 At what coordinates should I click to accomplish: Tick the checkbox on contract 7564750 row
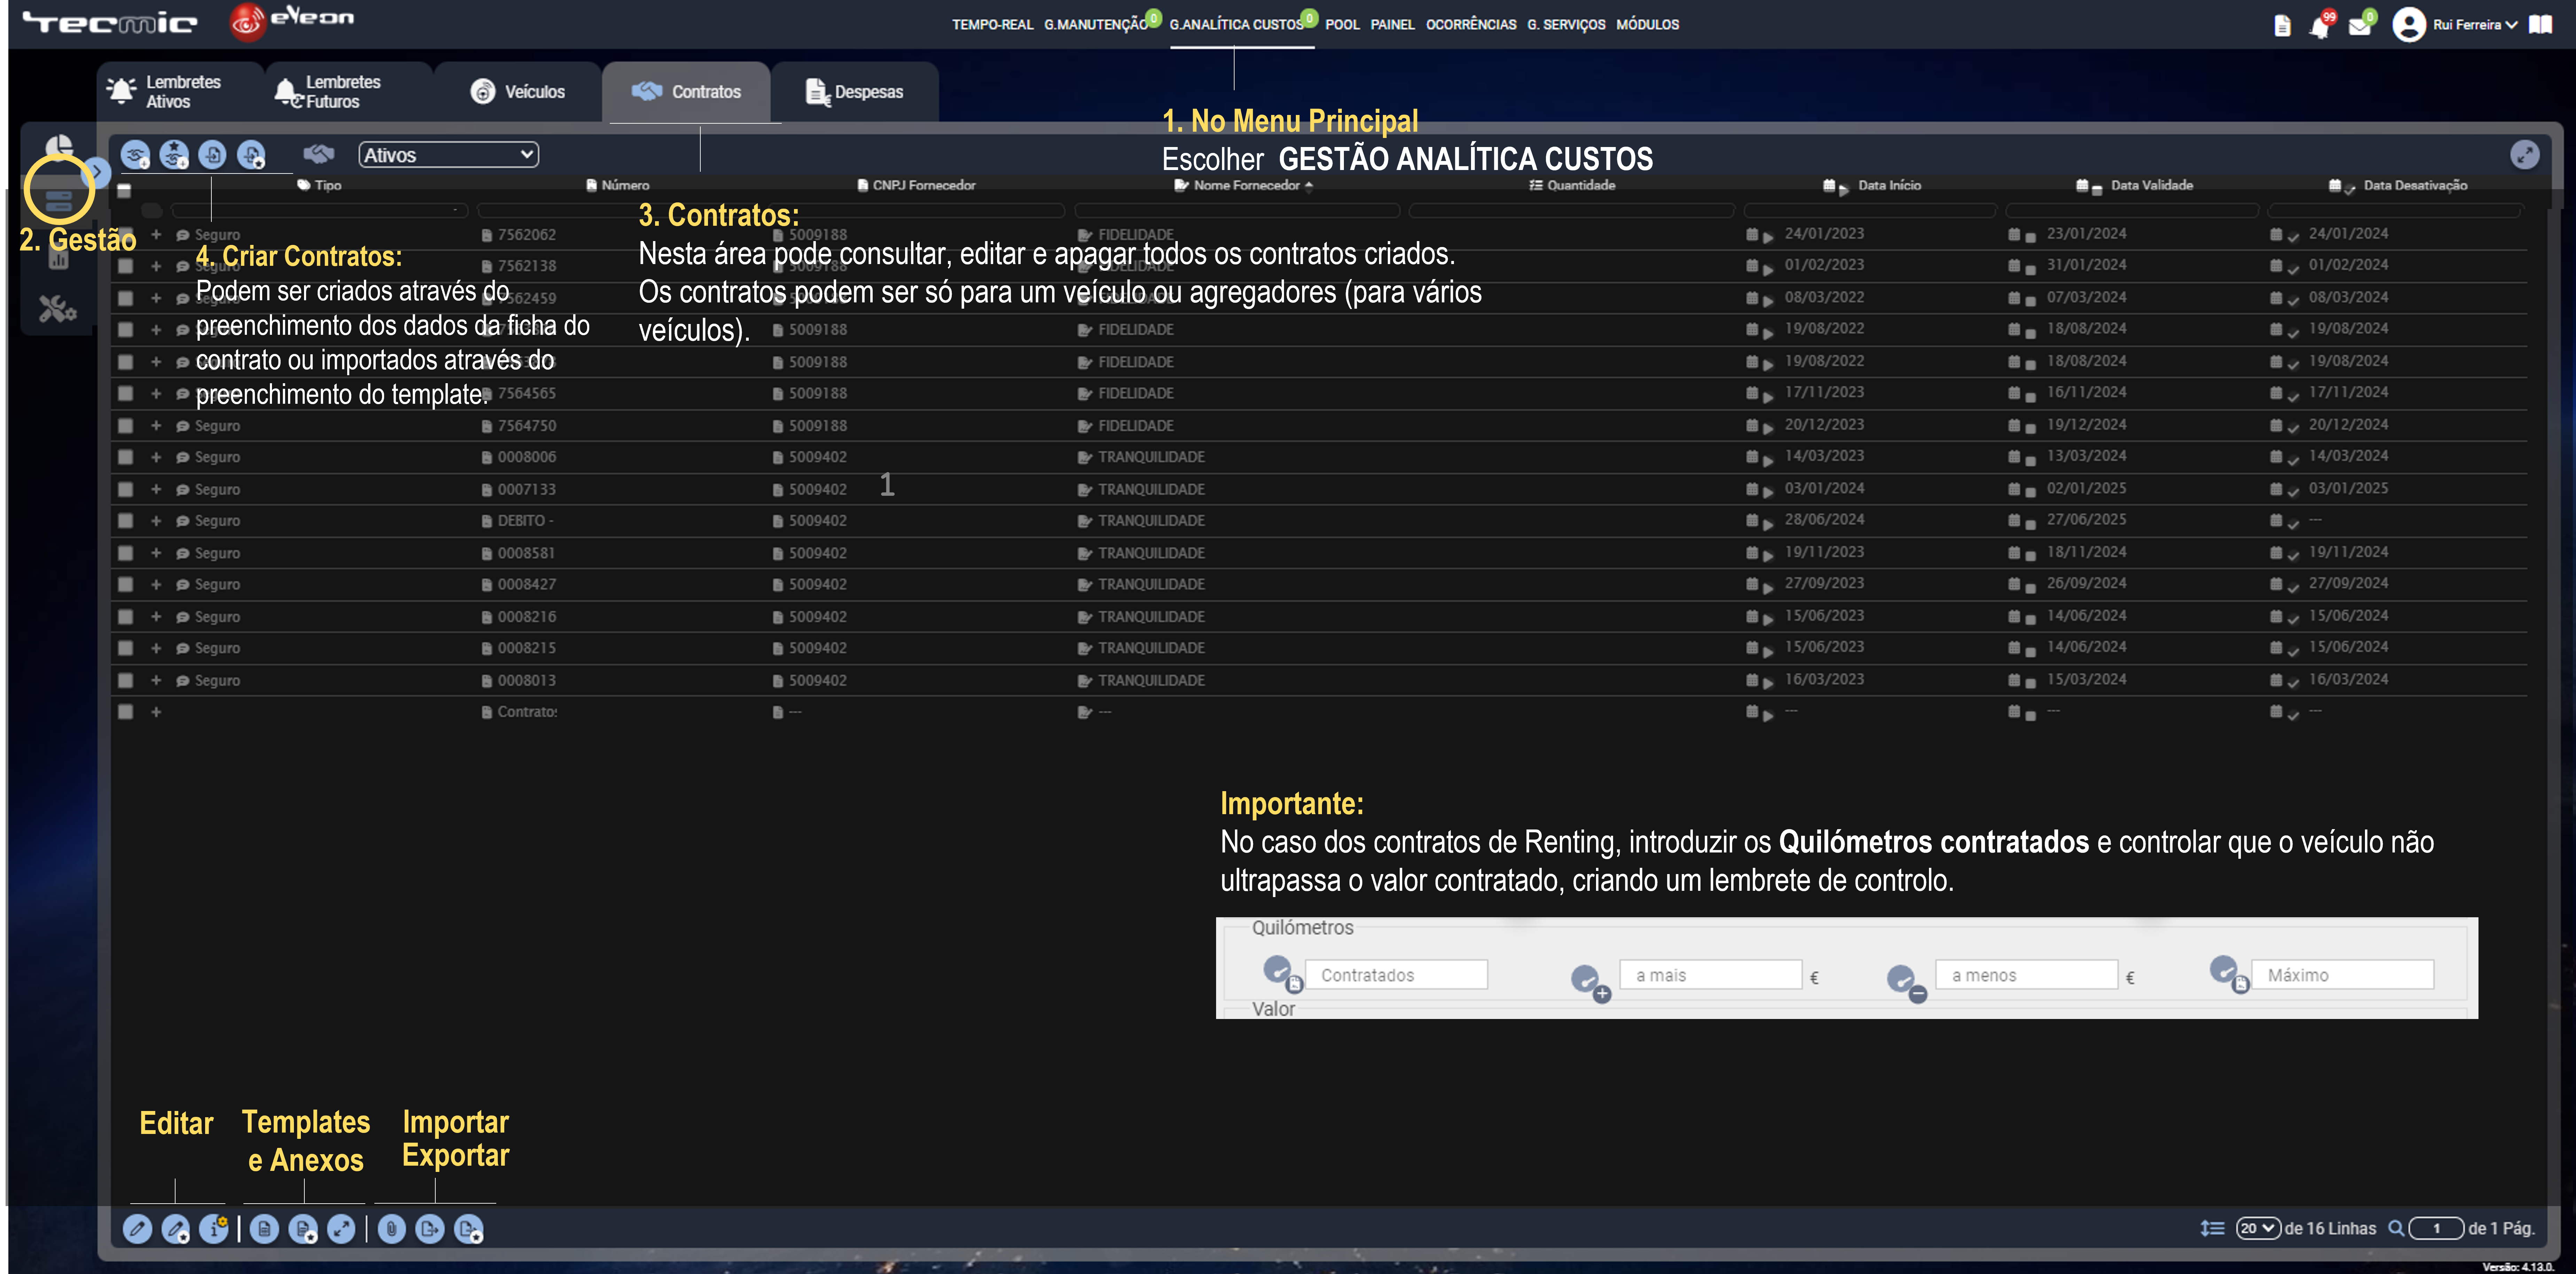pyautogui.click(x=125, y=426)
